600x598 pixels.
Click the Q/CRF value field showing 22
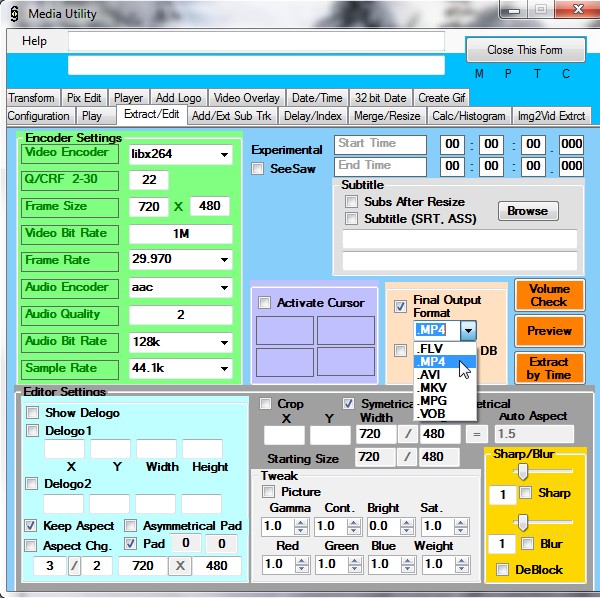tap(149, 180)
